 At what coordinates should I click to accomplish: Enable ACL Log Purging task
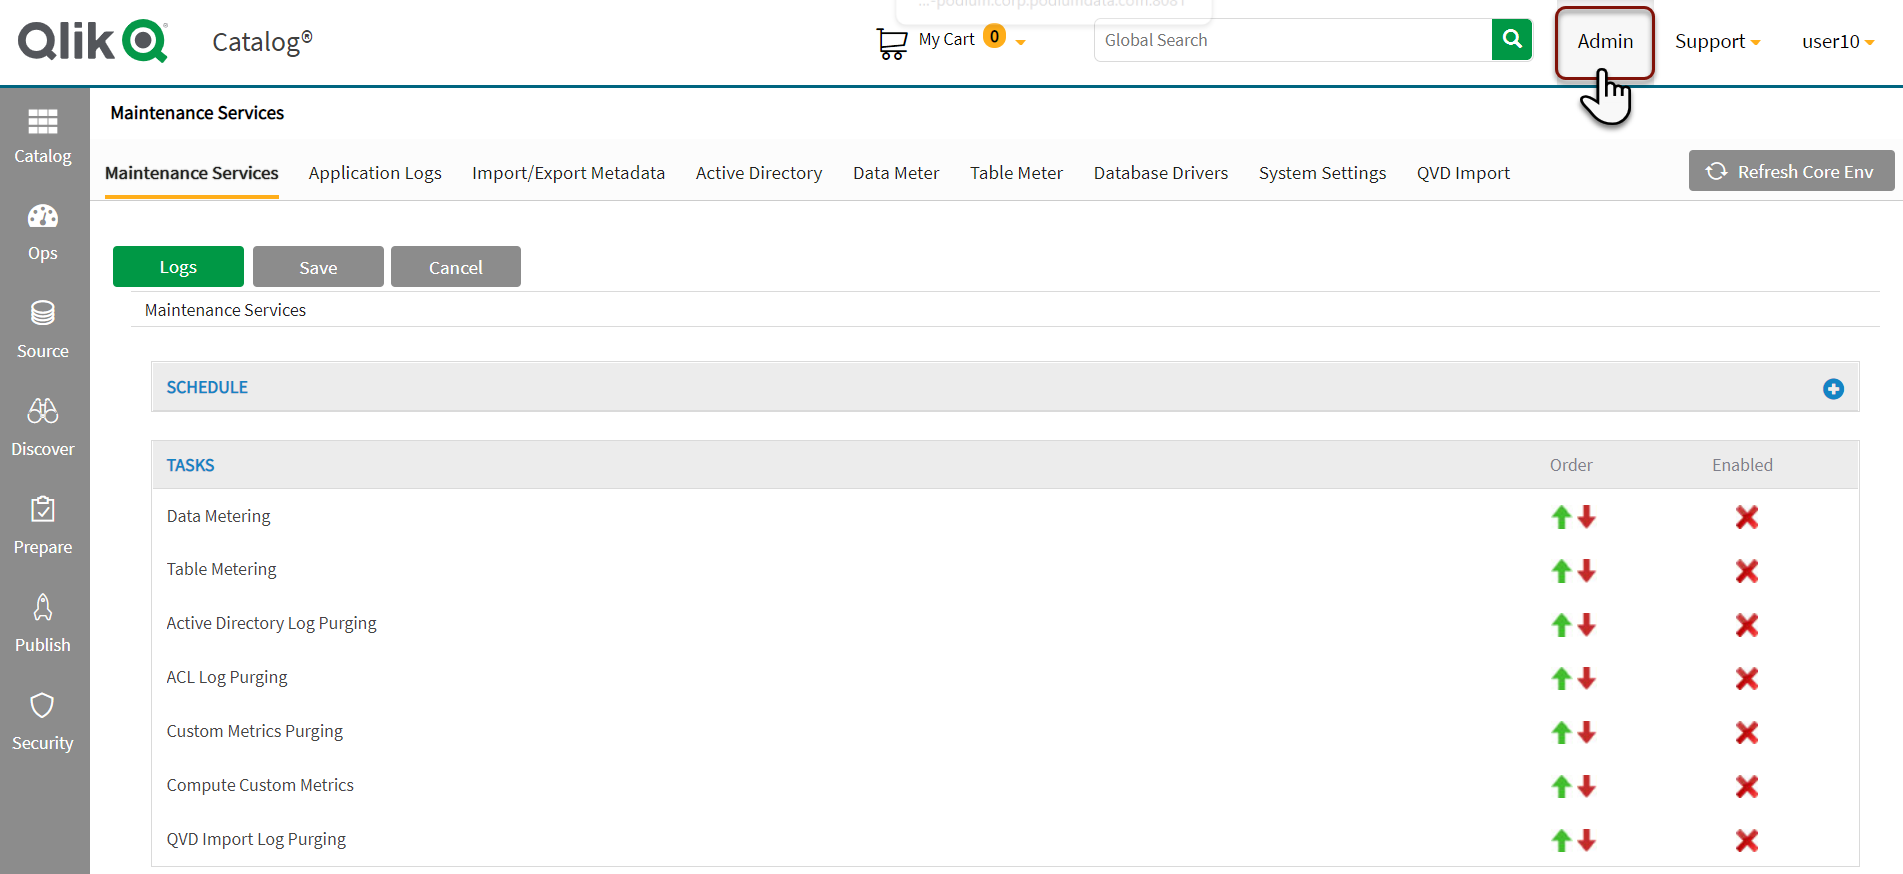[x=1747, y=679]
